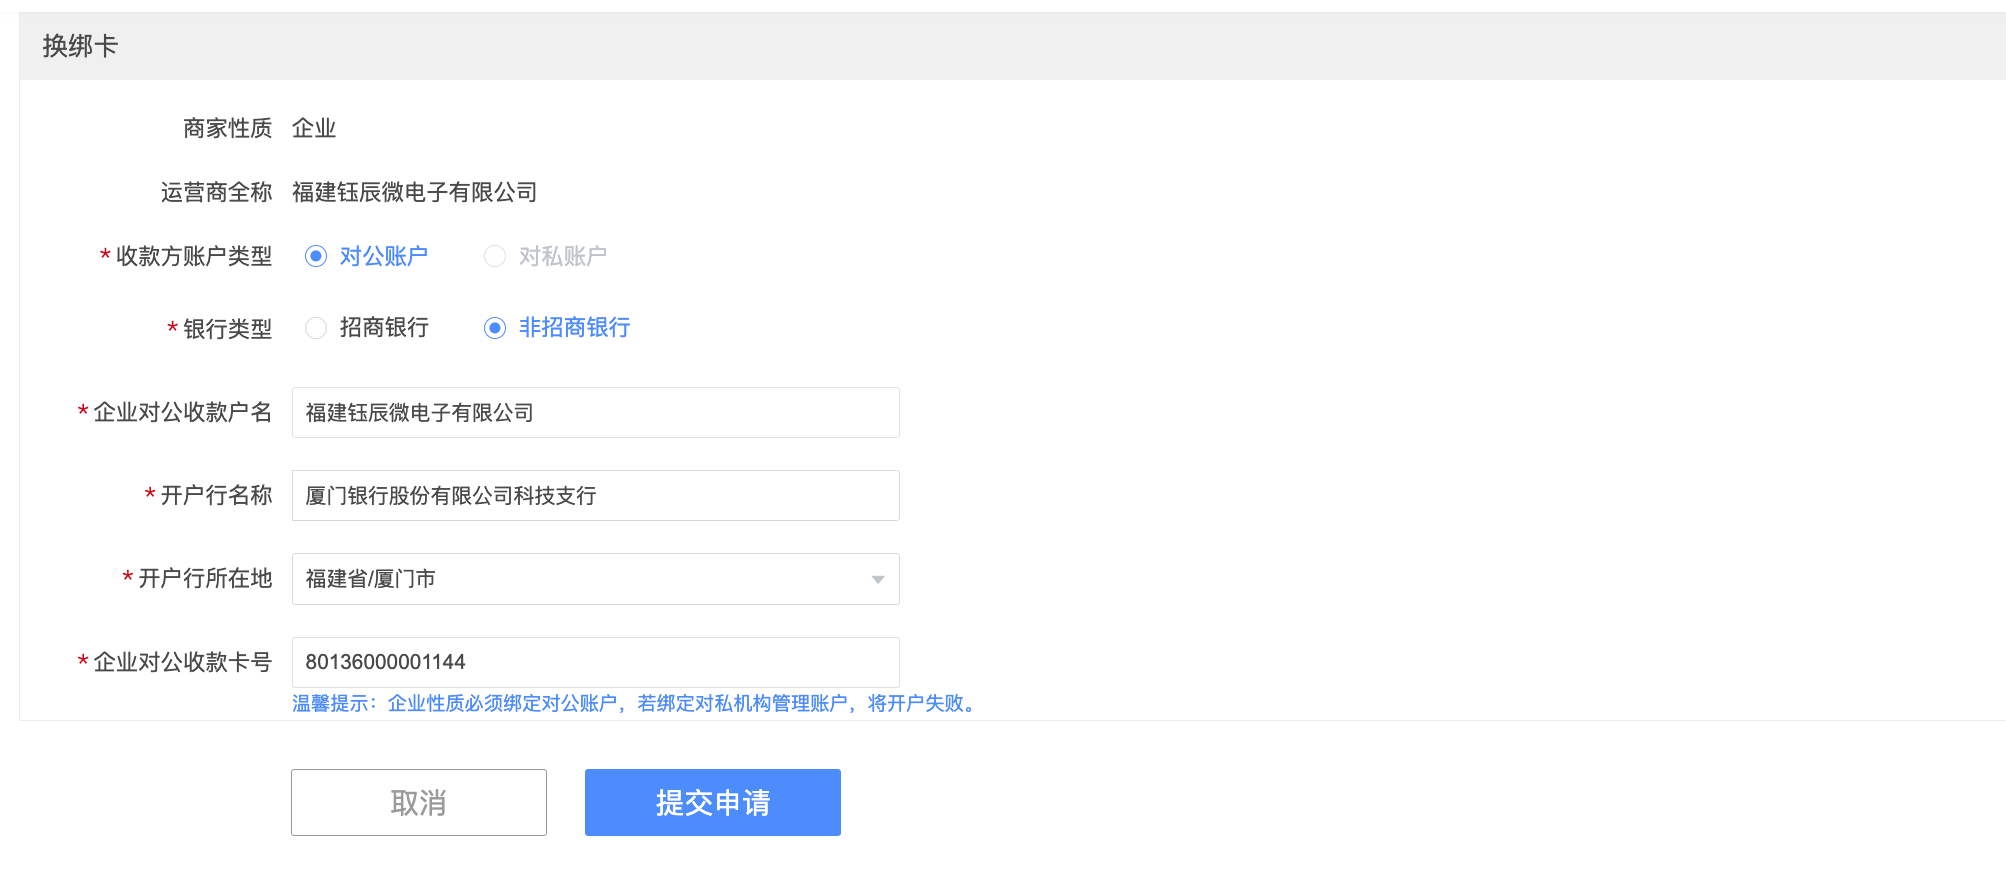Click the 企业对公收款卡号 input field
2006x874 pixels.
[x=595, y=662]
